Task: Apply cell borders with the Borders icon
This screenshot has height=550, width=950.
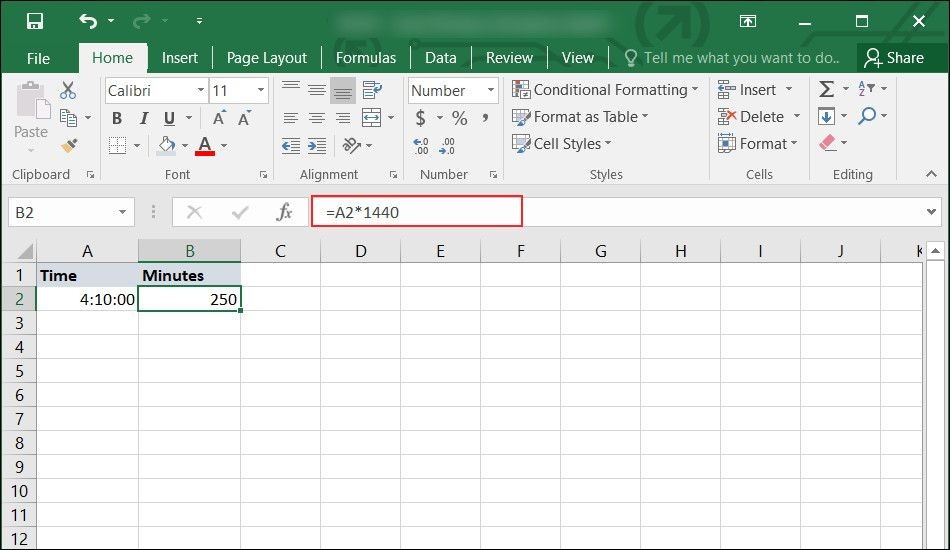Action: pos(118,145)
